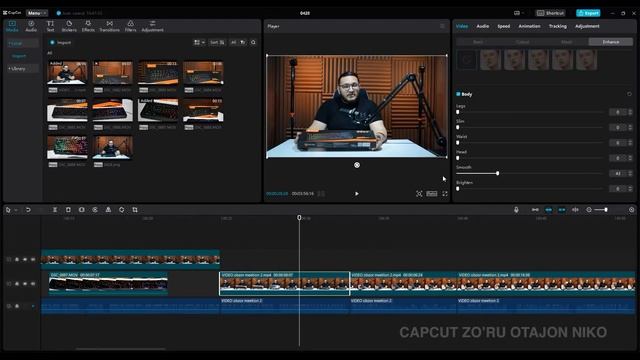Screen dimensions: 640x360
Task: Click the Import button in media panel
Action: [x=60, y=42]
